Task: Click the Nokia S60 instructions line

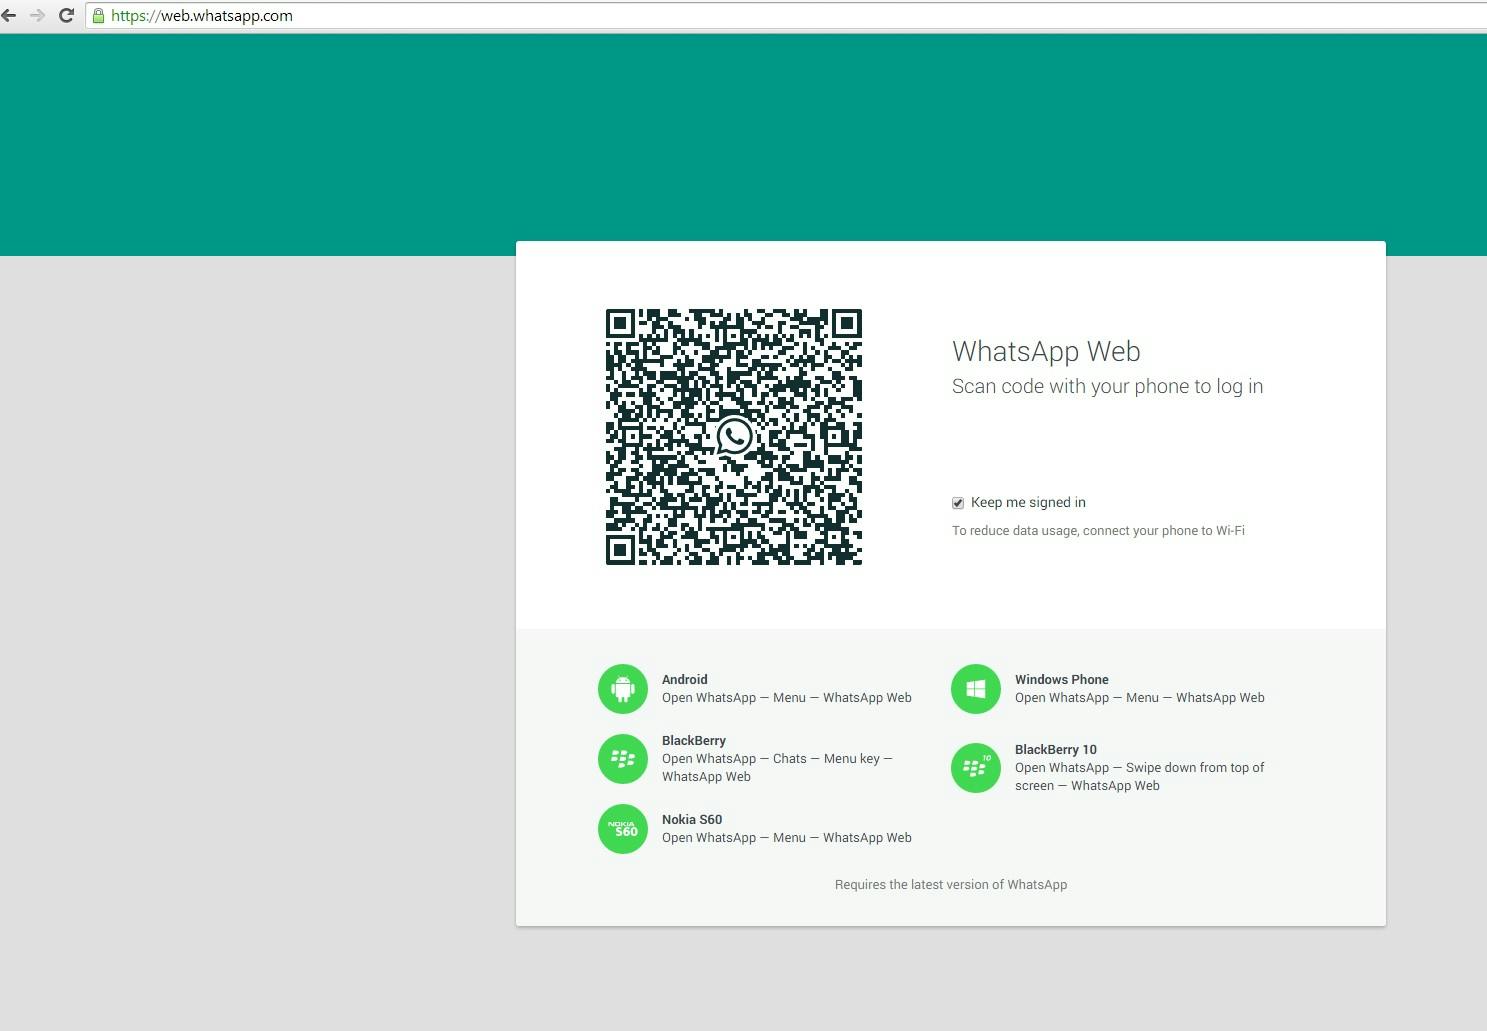Action: tap(787, 838)
